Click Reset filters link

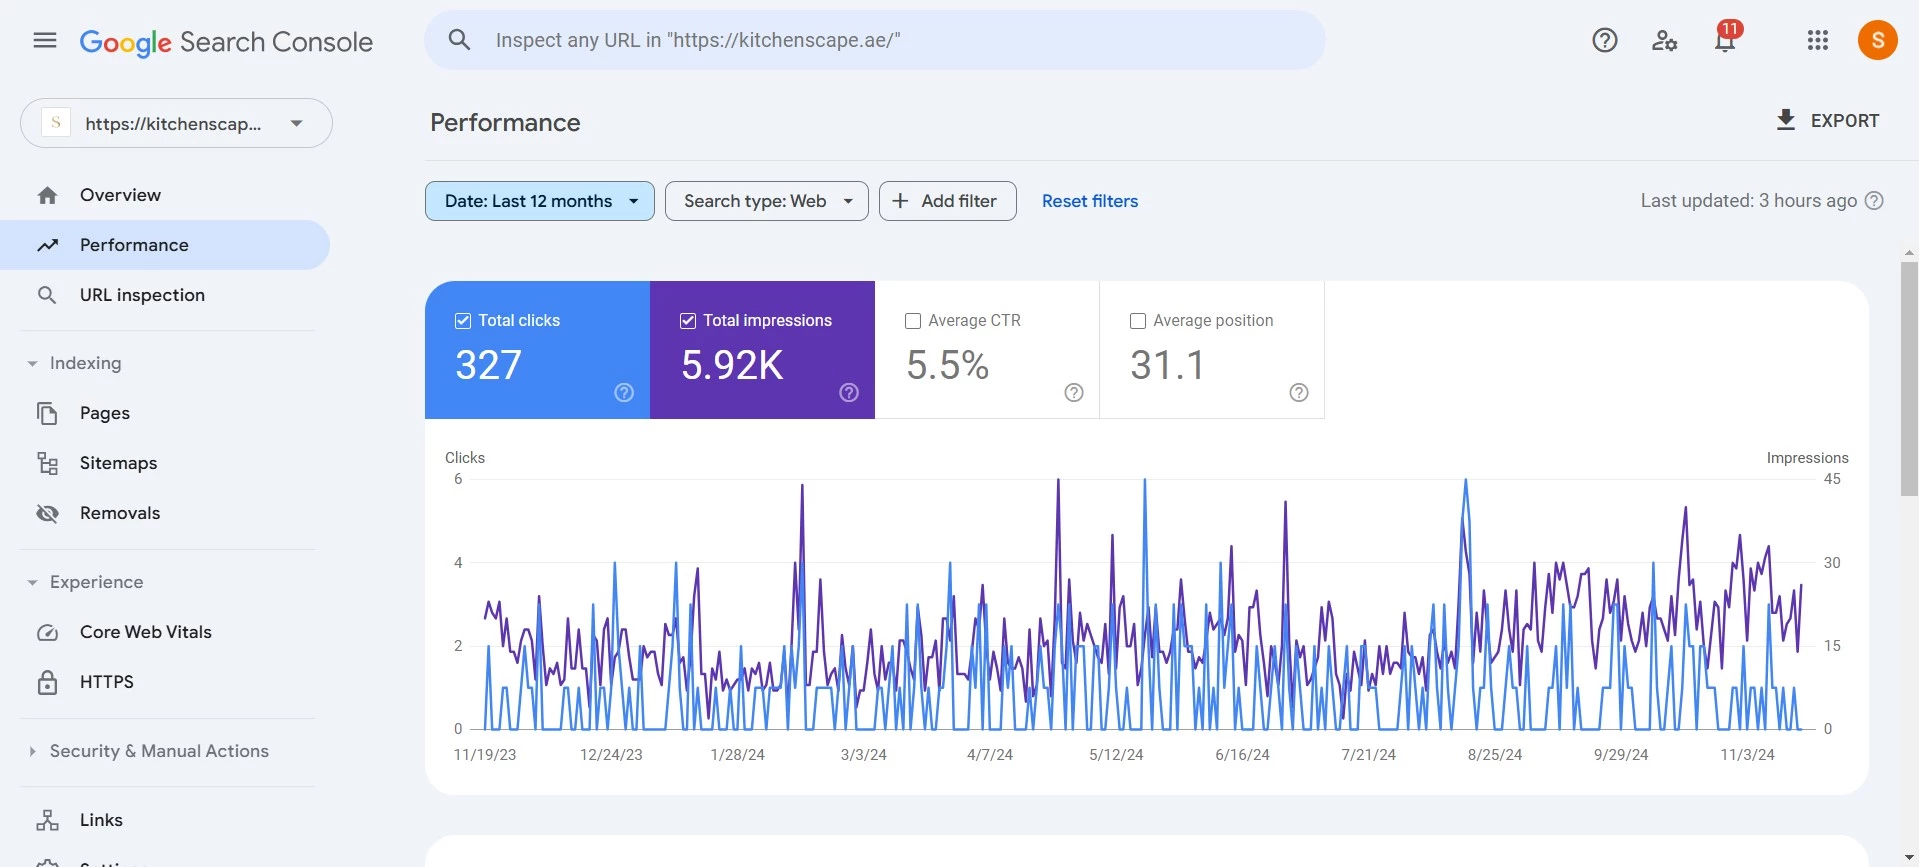(1090, 201)
